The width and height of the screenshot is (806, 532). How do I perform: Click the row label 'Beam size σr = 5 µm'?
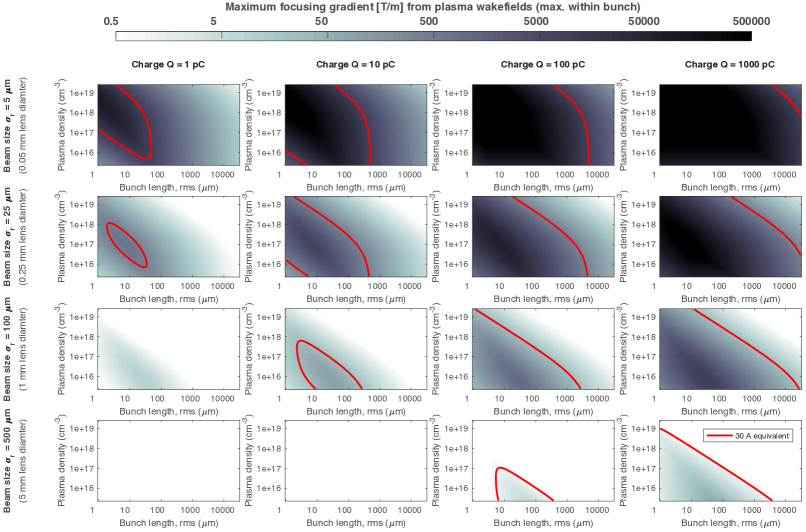coord(7,125)
